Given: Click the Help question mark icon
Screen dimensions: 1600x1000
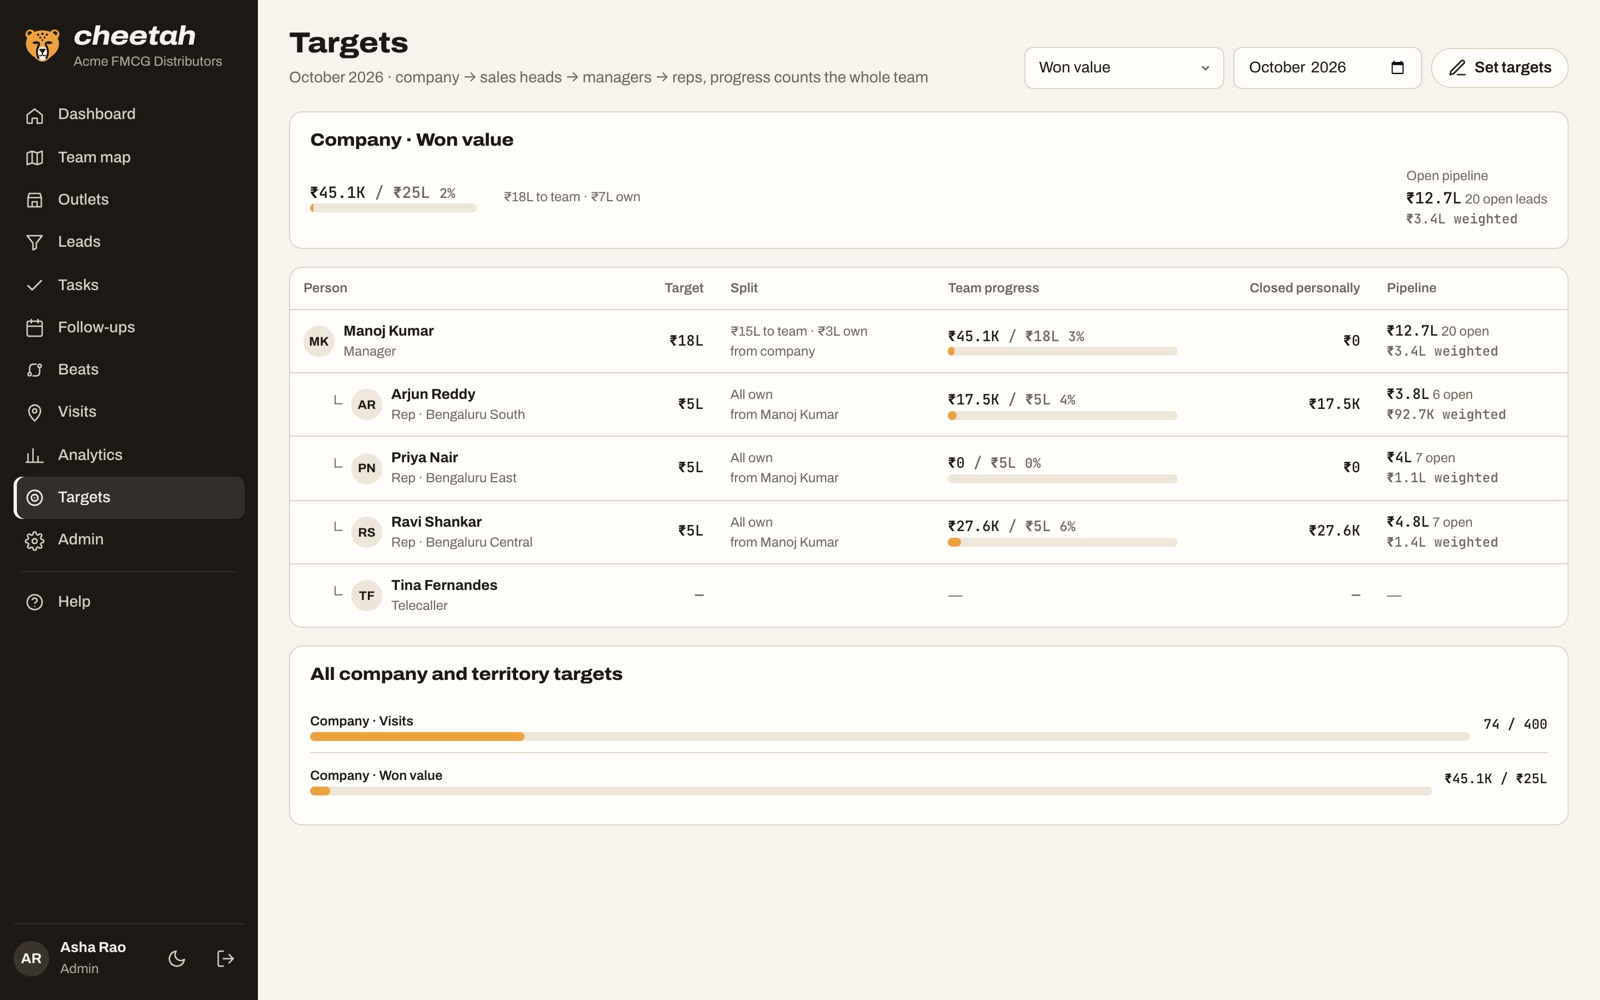Looking at the screenshot, I should point(35,602).
